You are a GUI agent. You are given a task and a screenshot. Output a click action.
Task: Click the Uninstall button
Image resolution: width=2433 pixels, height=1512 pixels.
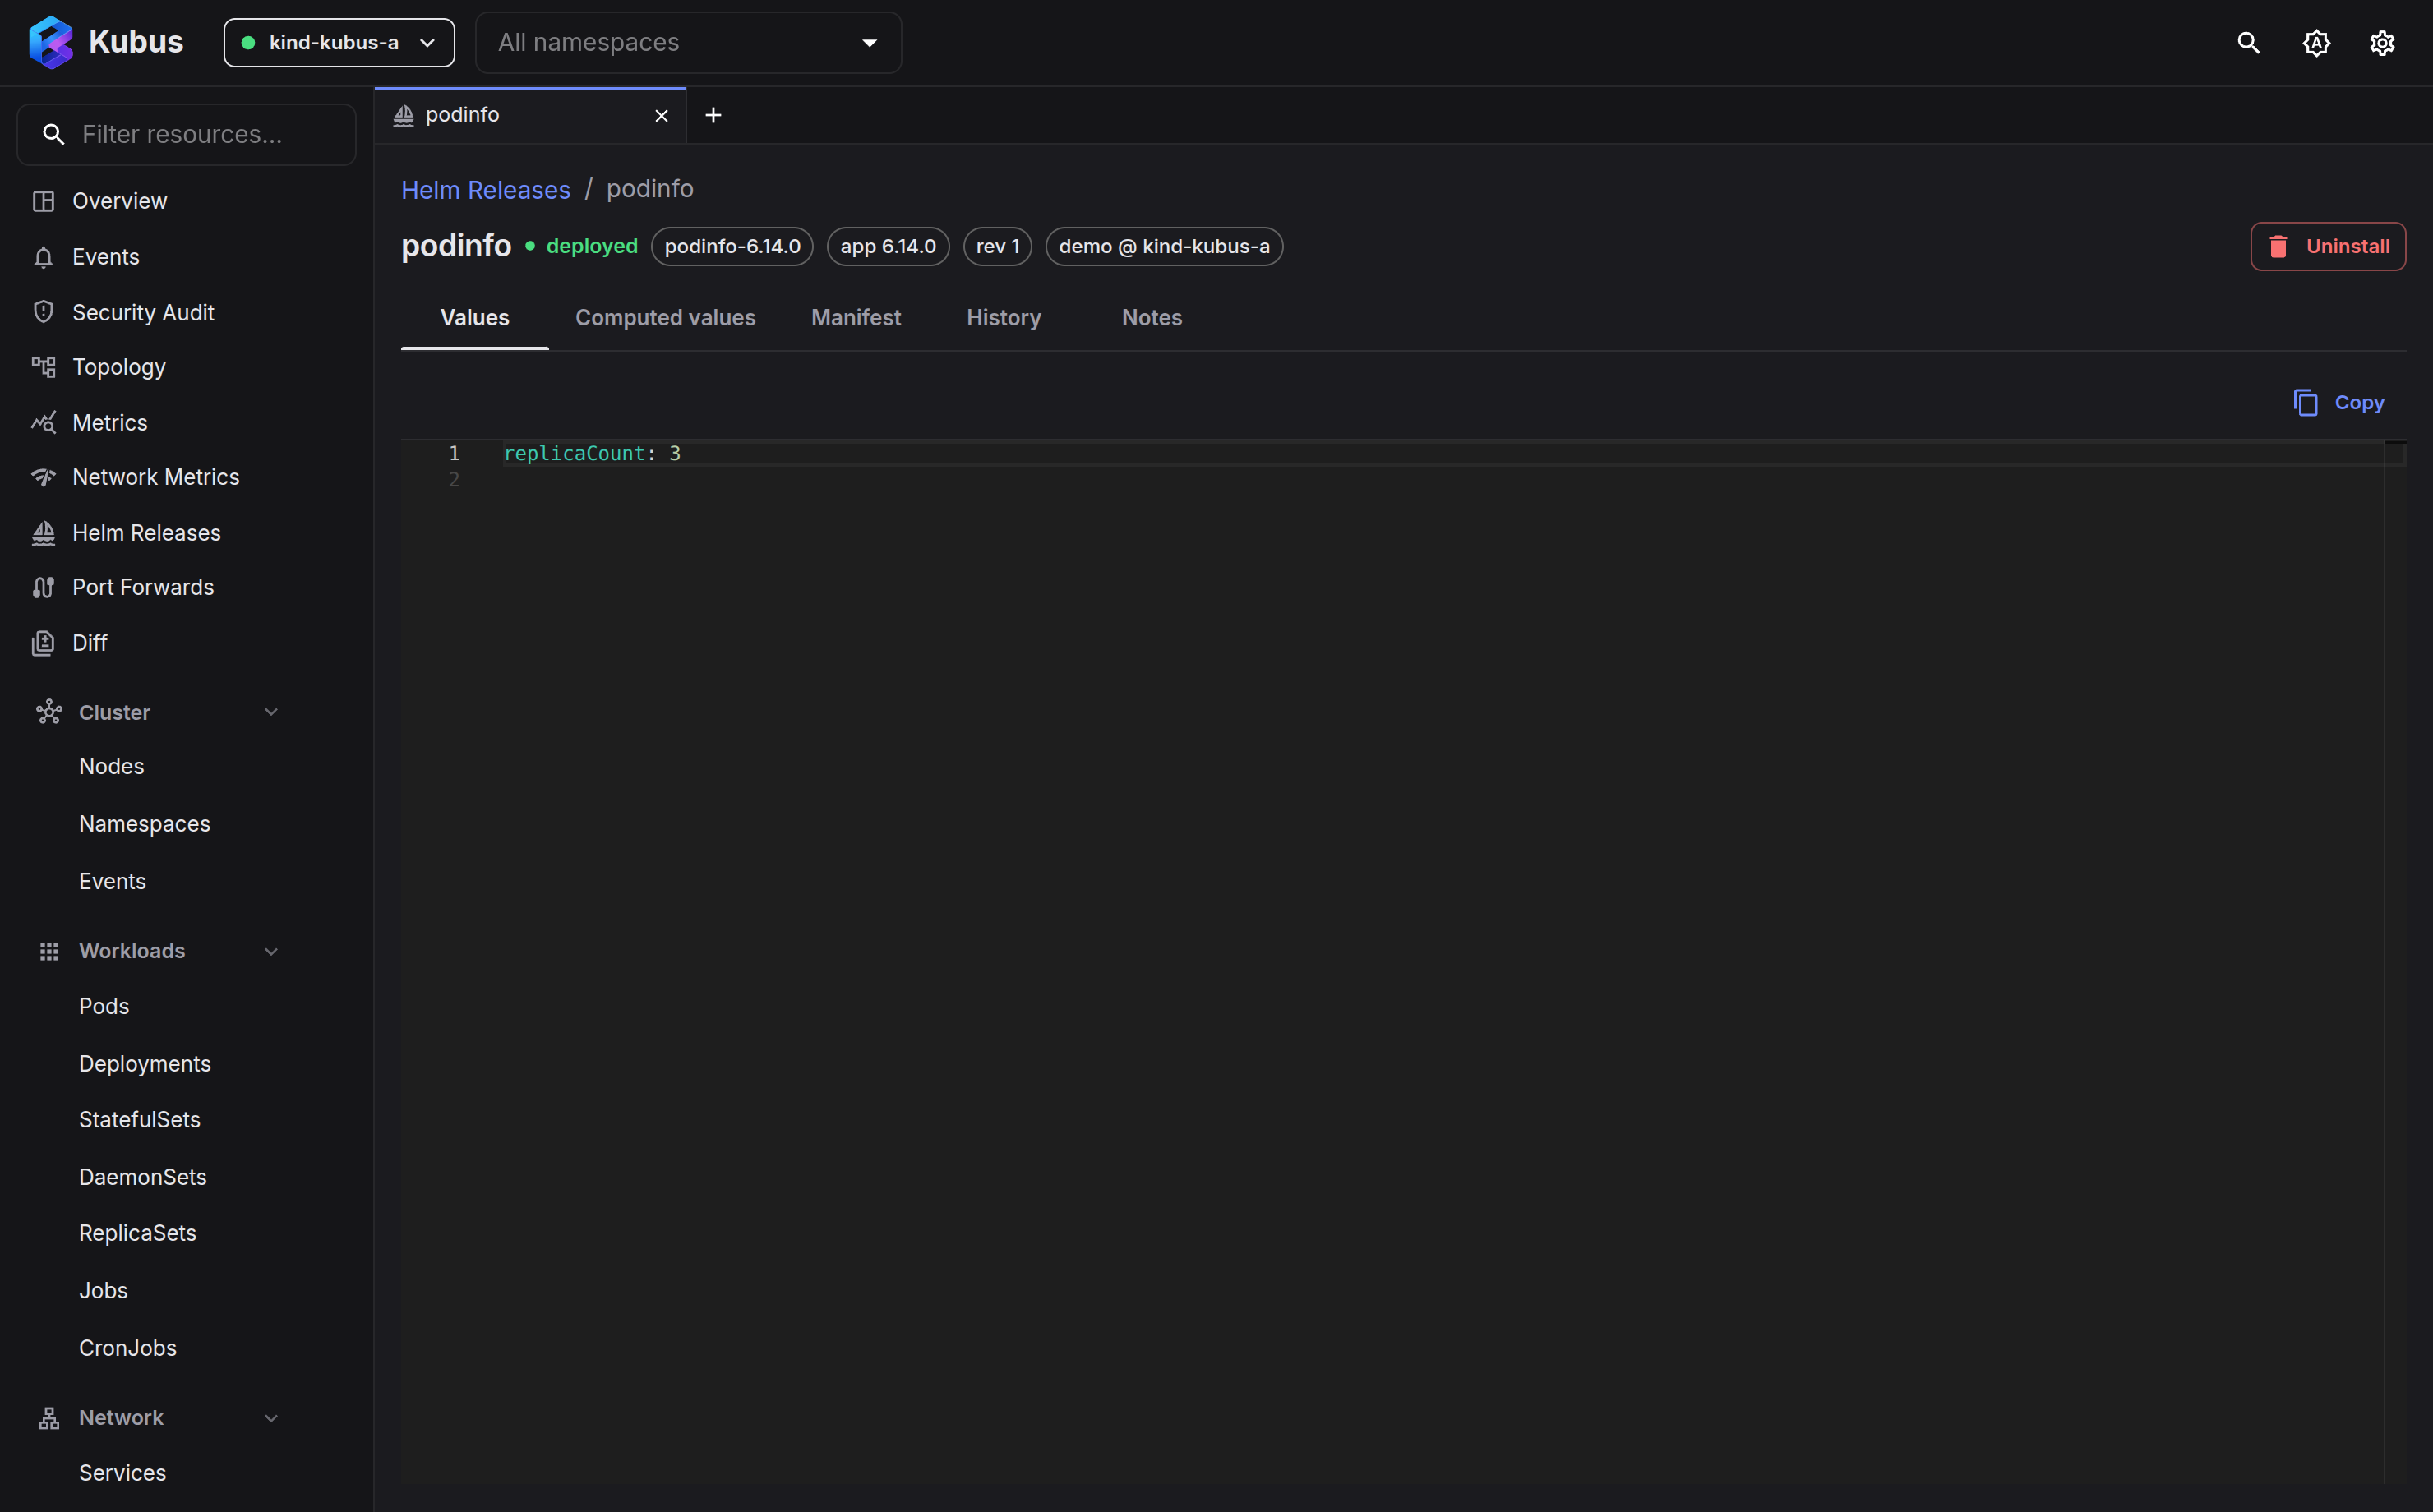point(2328,246)
